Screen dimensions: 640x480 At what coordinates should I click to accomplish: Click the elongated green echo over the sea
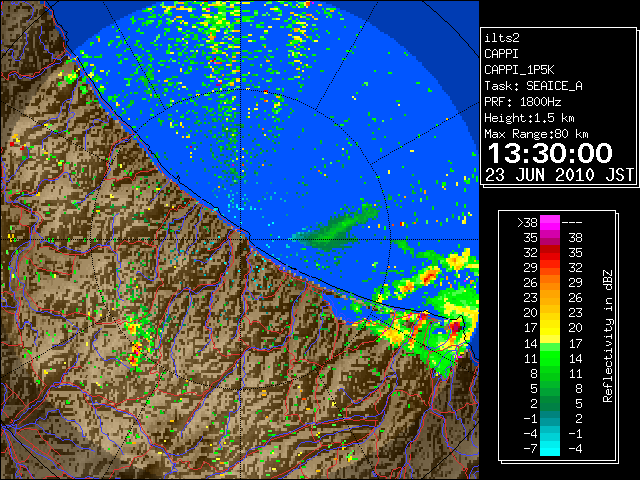338,229
